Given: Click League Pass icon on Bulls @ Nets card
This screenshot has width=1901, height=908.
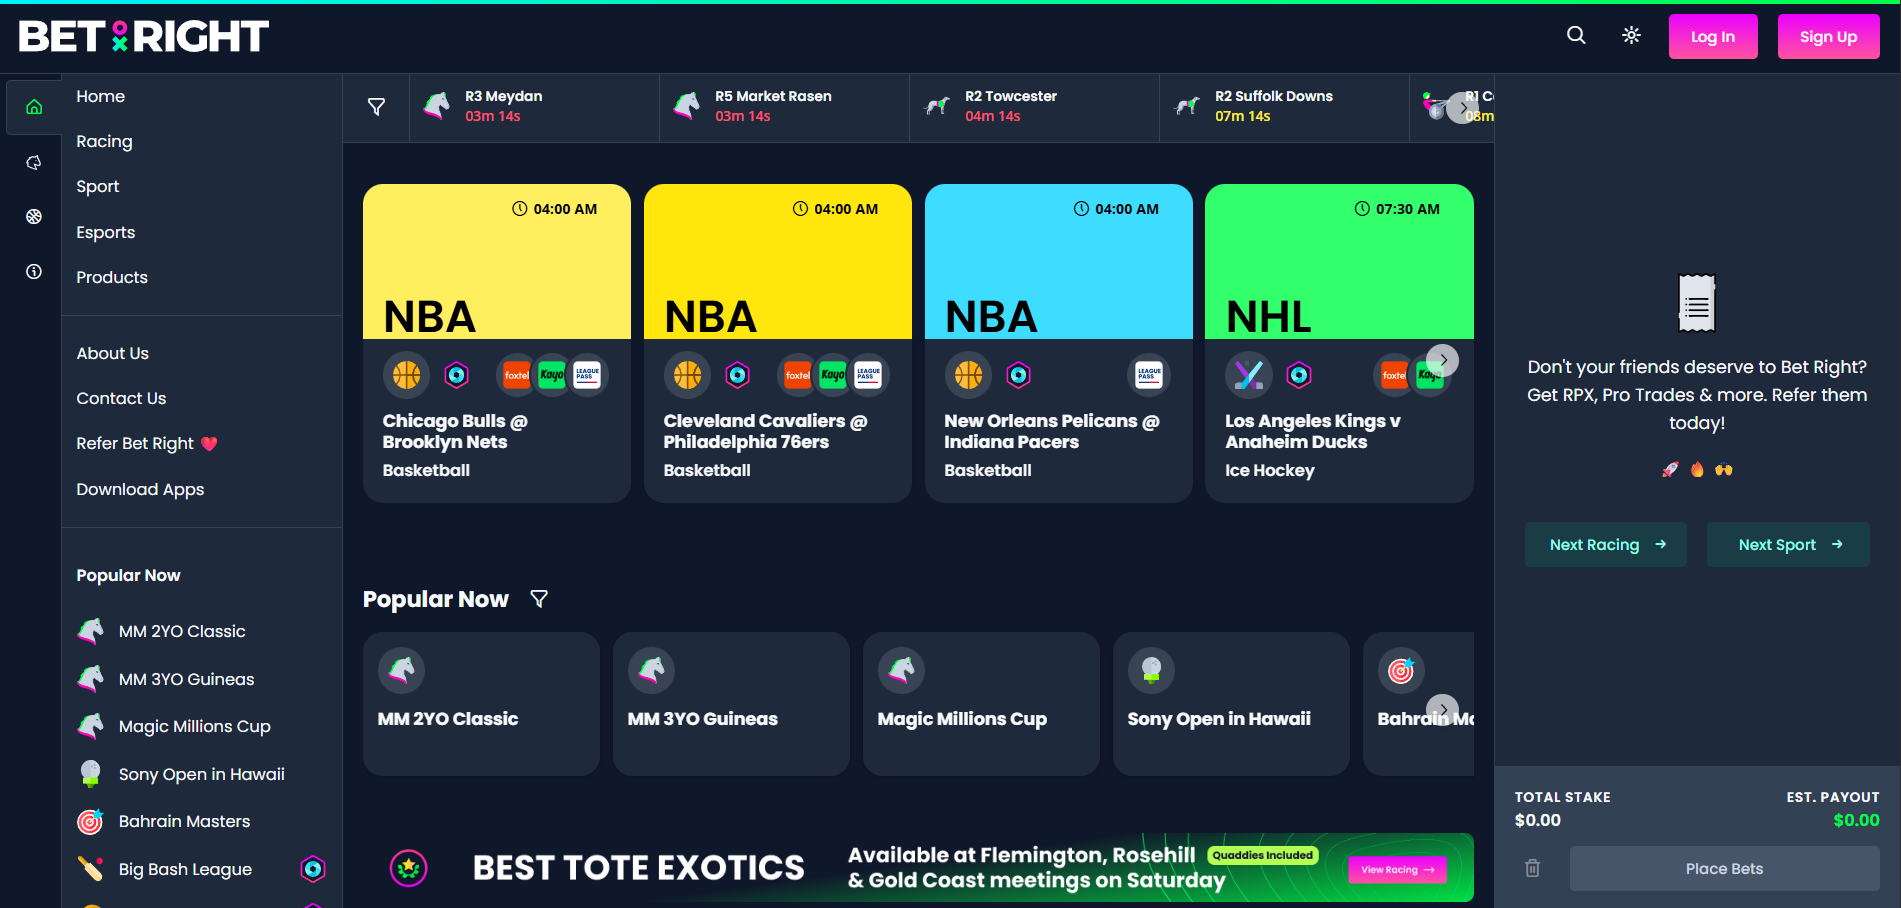Looking at the screenshot, I should pos(588,375).
